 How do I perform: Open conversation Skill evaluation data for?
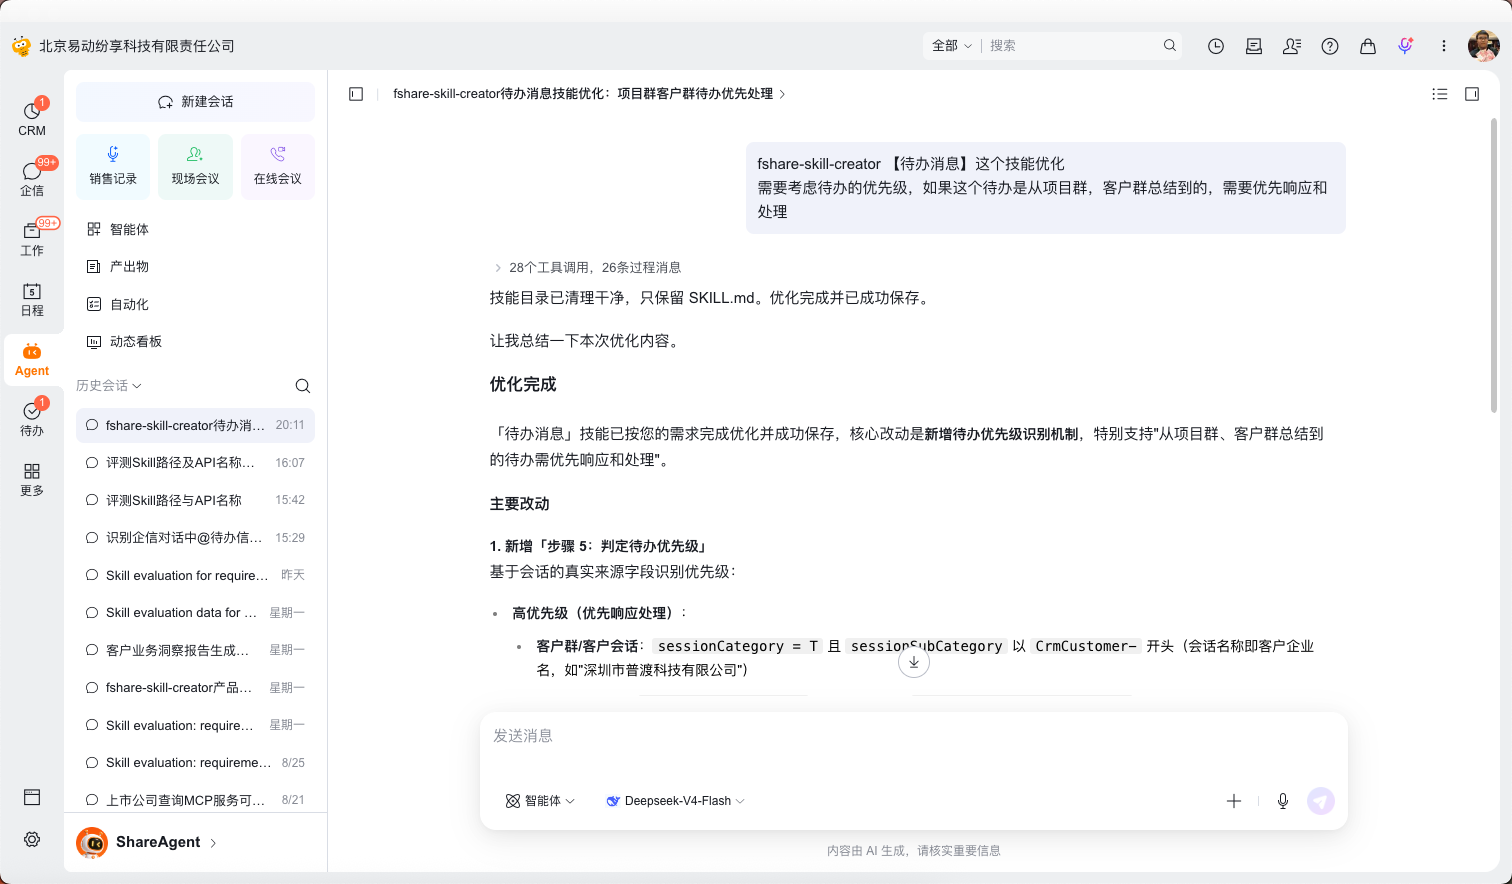coord(195,613)
